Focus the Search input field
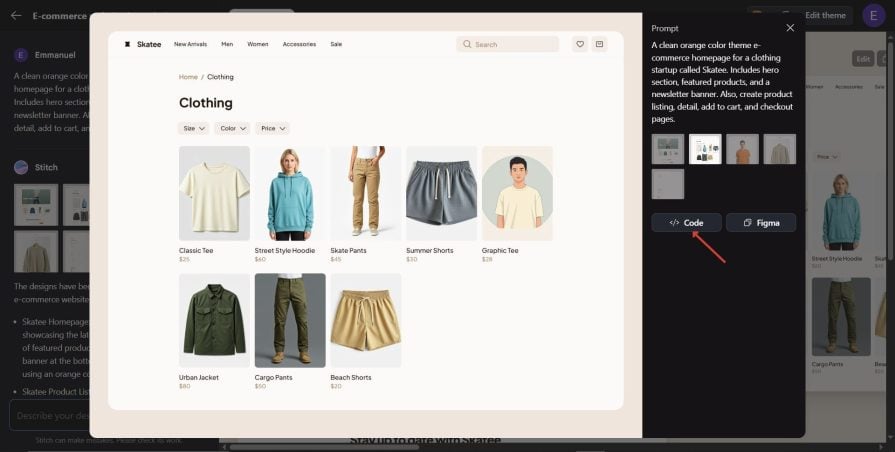Viewport: 895px width, 452px height. click(x=507, y=44)
